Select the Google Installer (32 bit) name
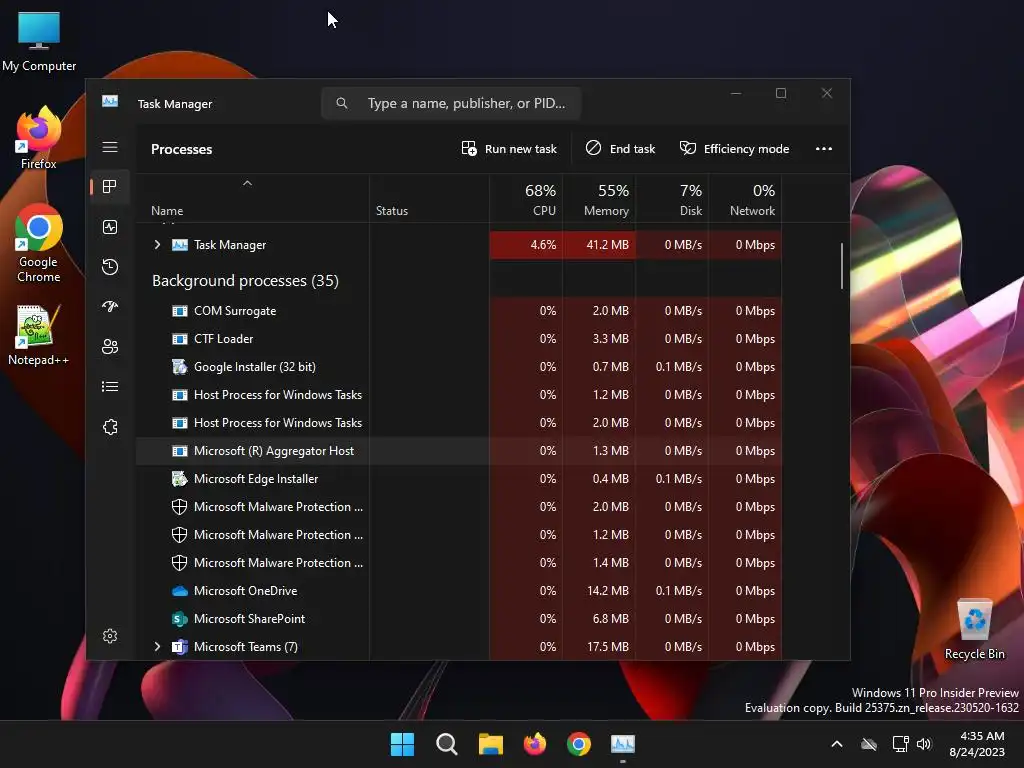 [255, 367]
